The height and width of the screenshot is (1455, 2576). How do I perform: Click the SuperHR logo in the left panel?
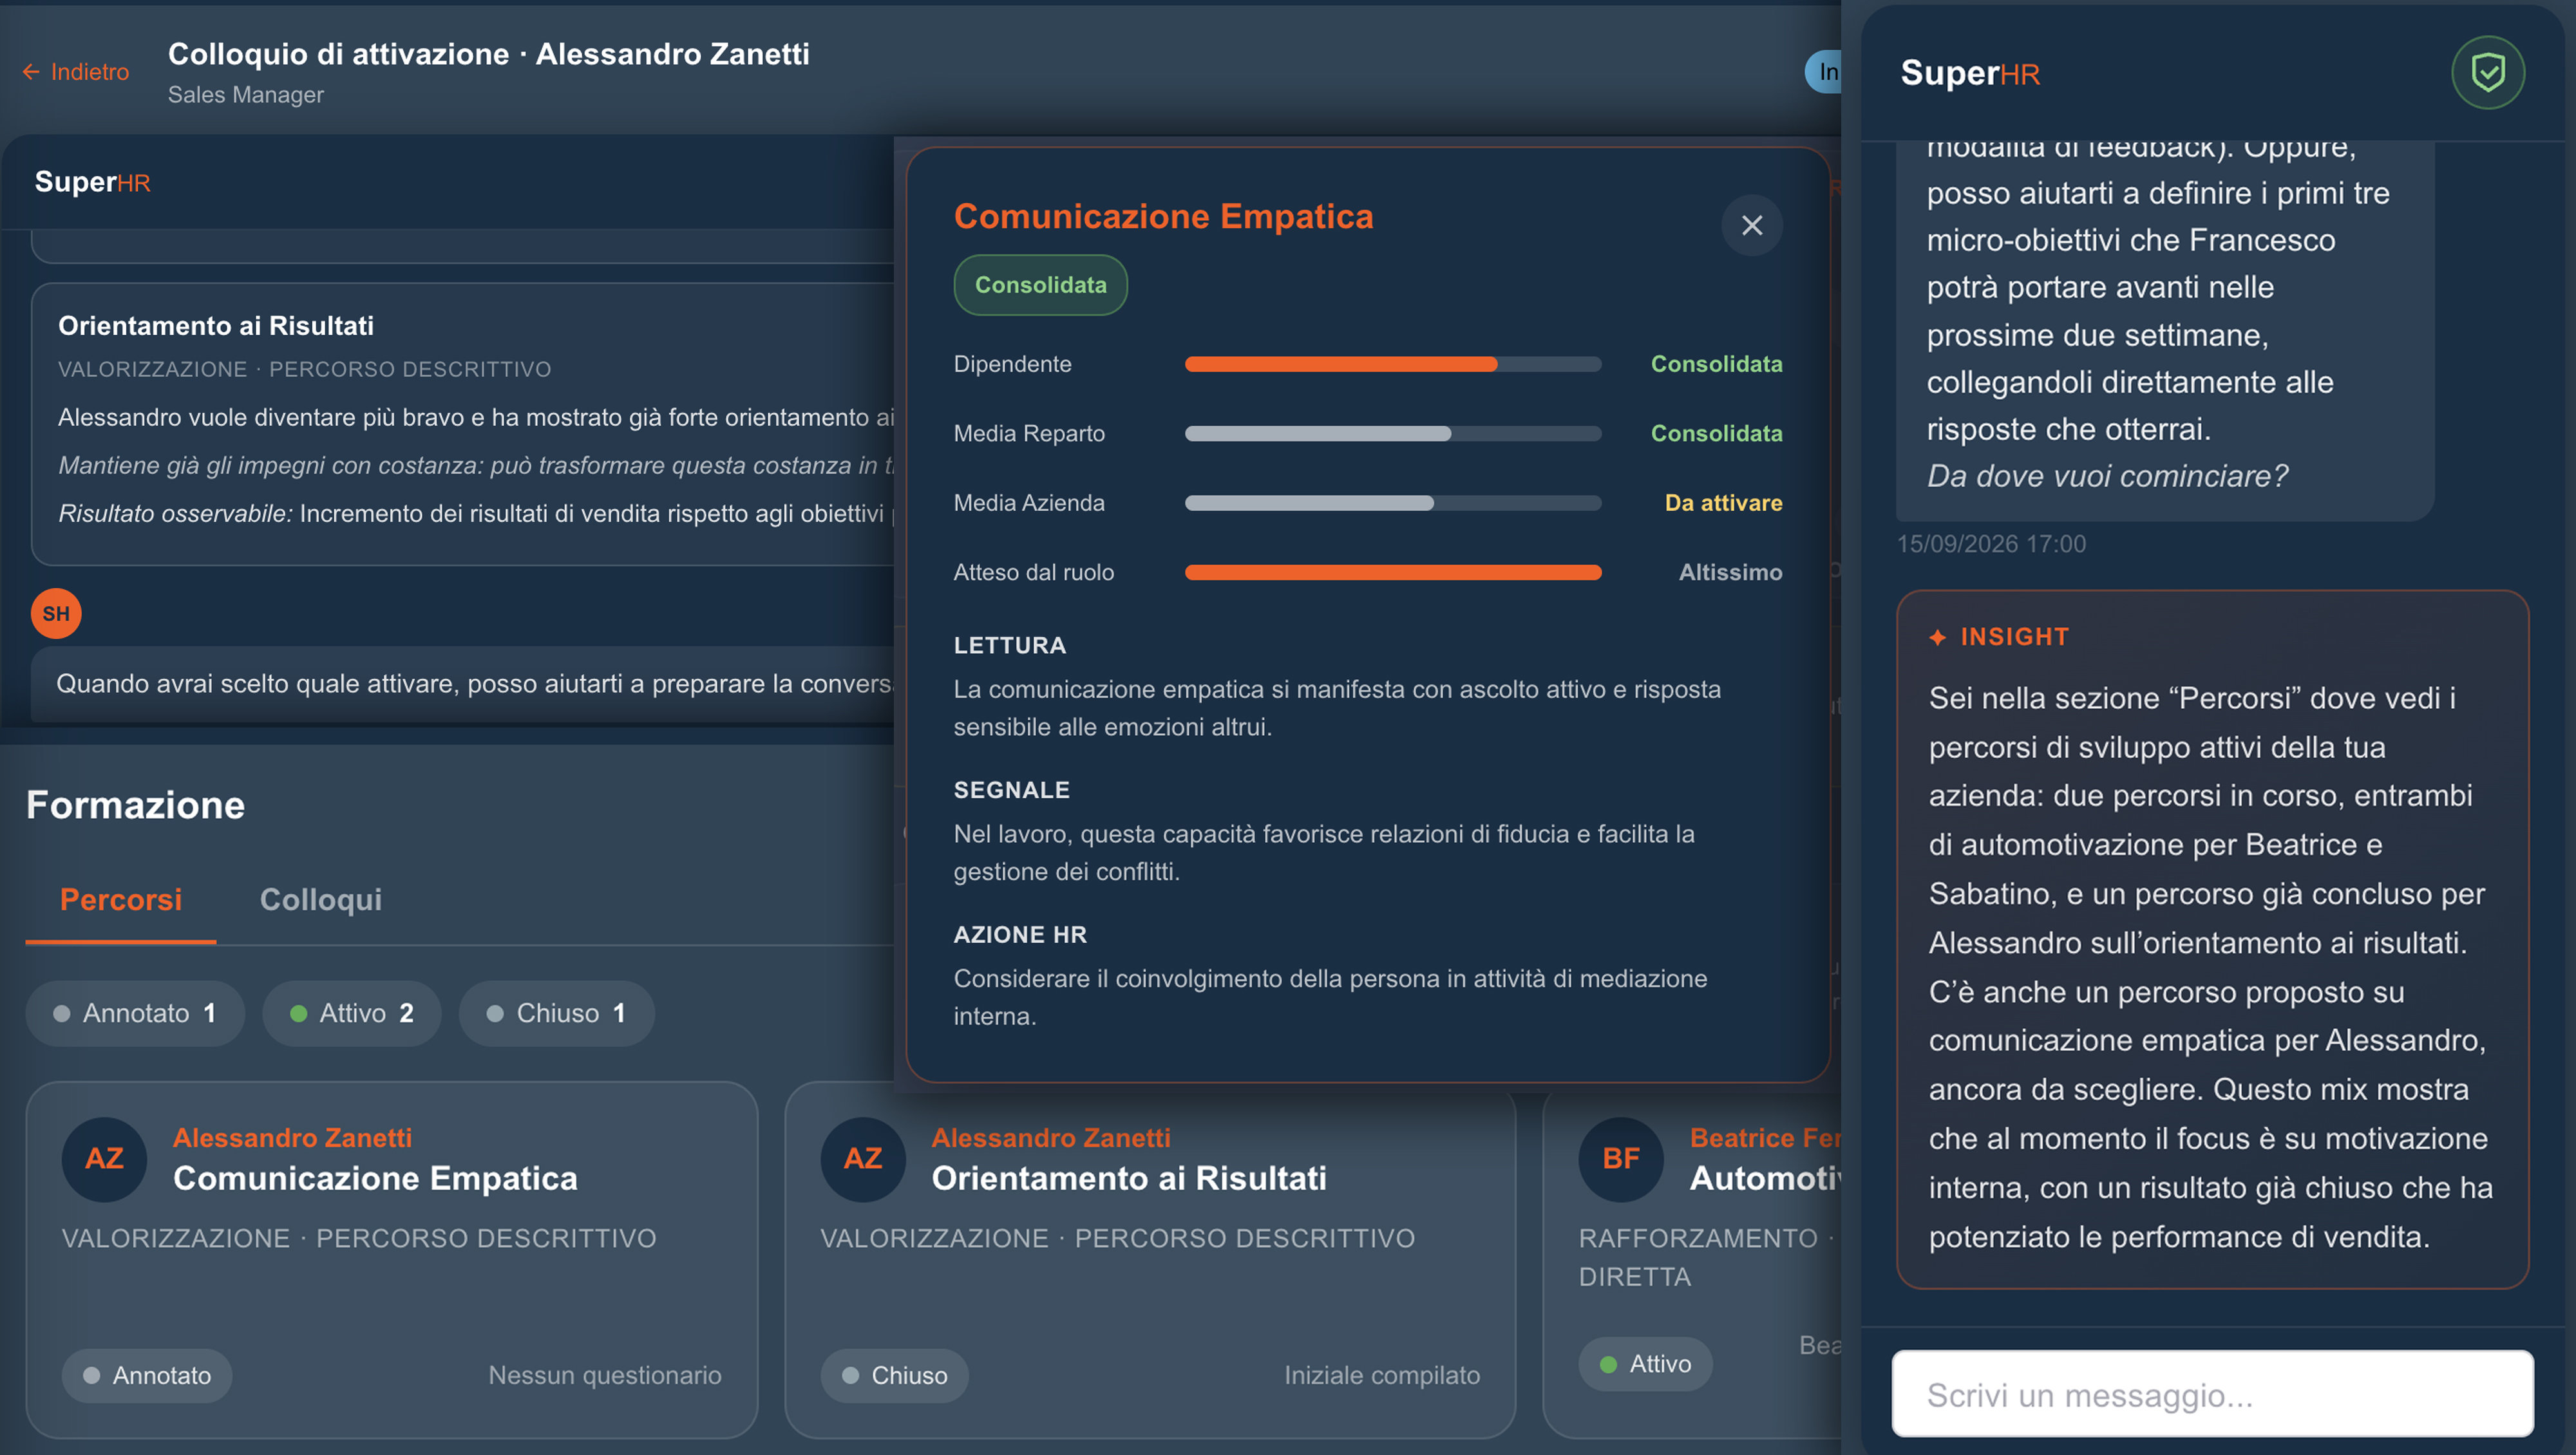92,182
